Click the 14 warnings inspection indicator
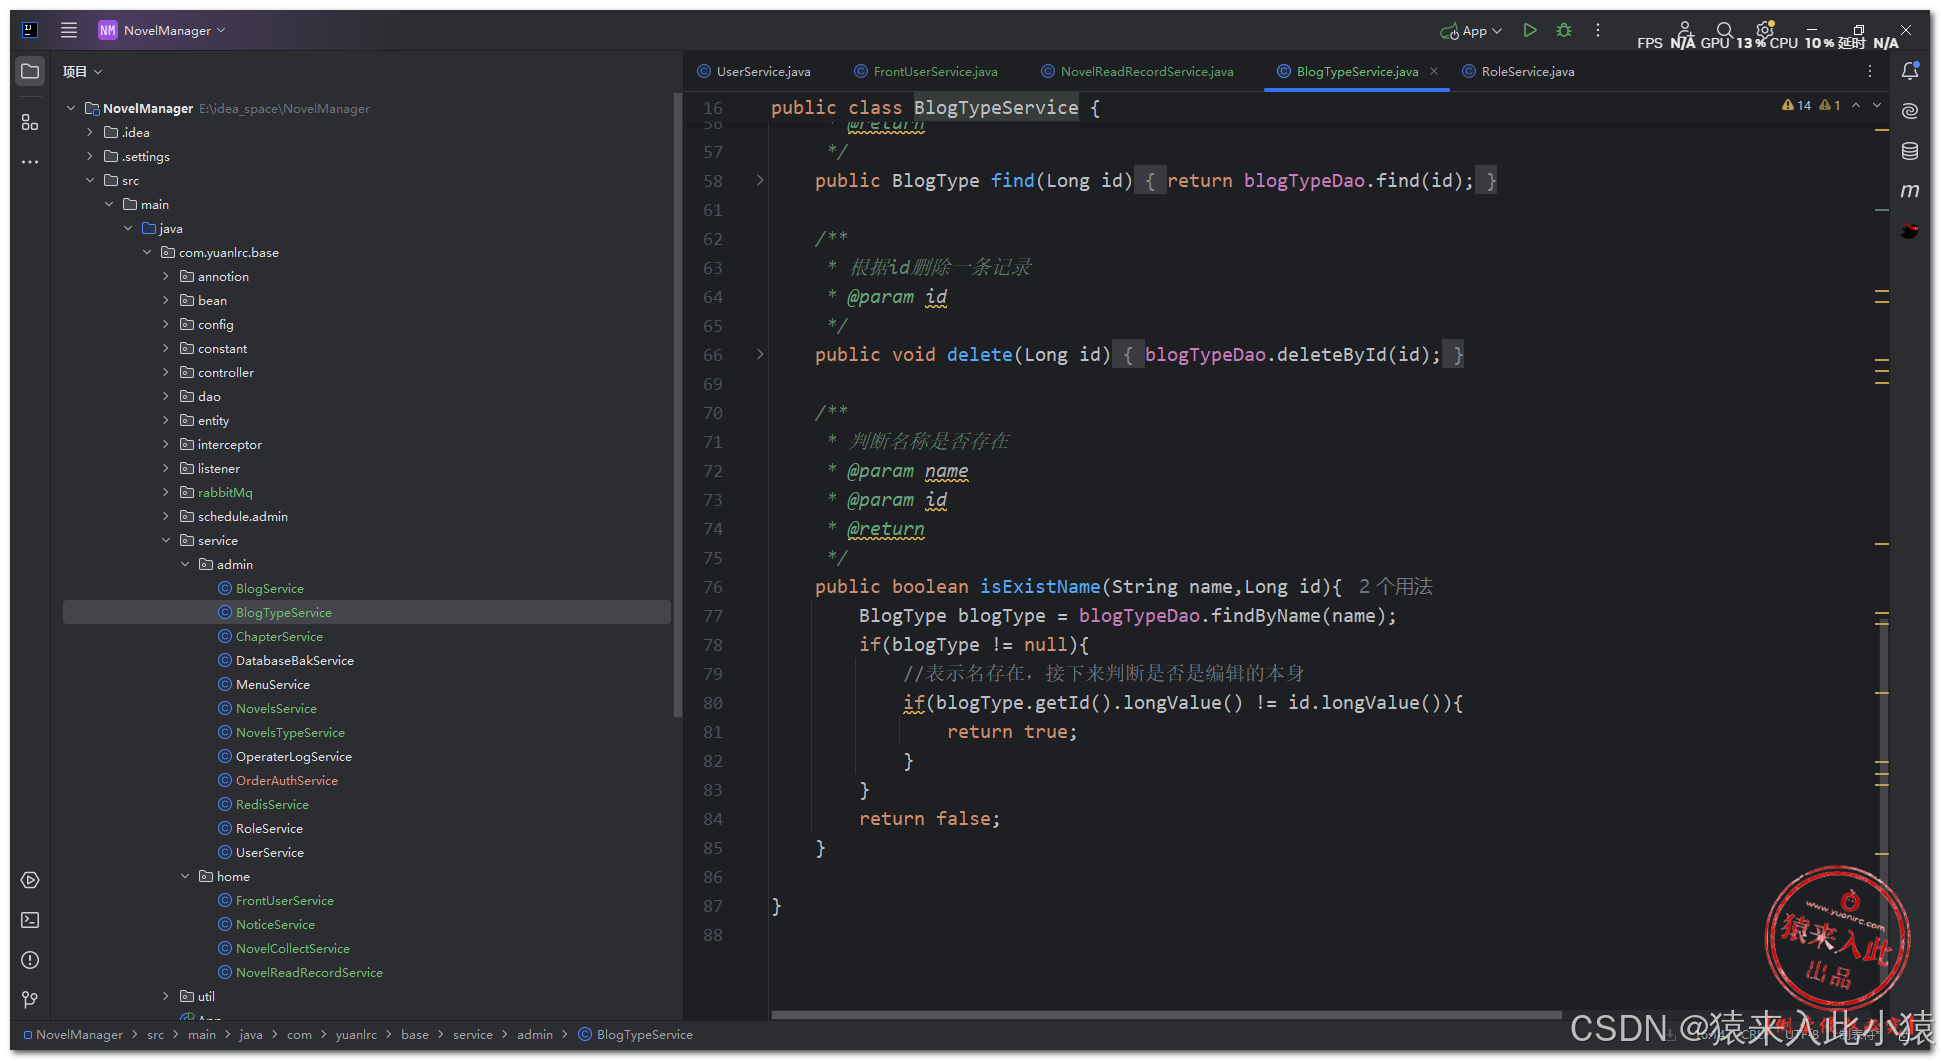Screen dimensions: 1941x1061 (x=1797, y=105)
